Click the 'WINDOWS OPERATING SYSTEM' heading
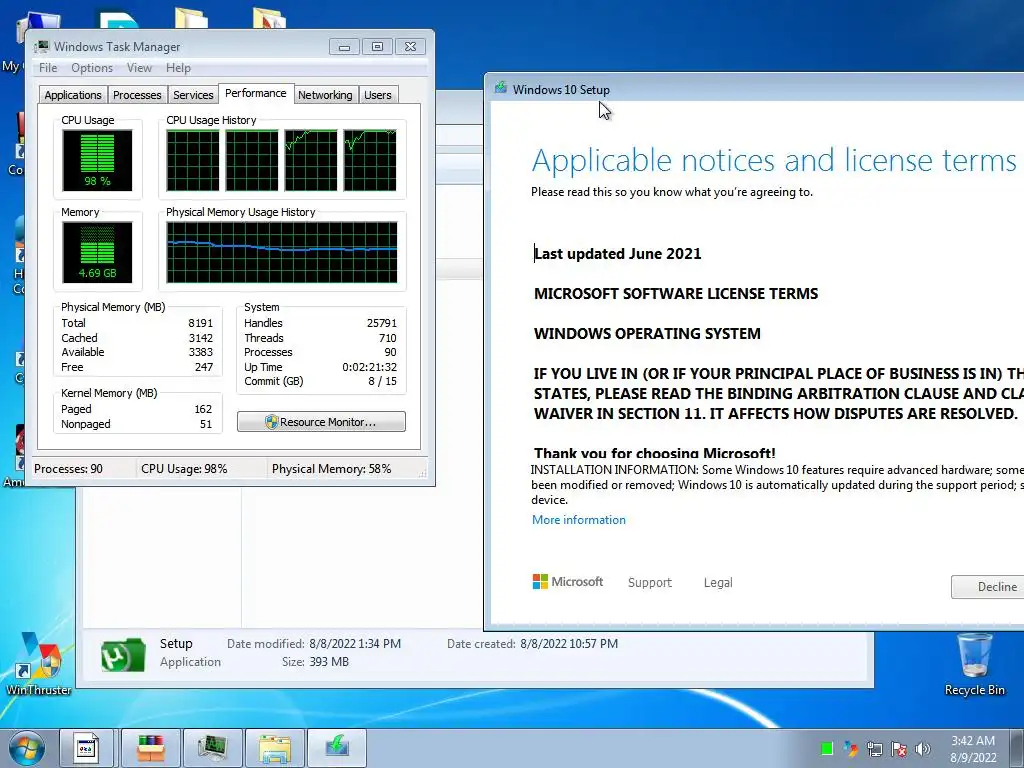This screenshot has height=768, width=1024. click(x=647, y=333)
